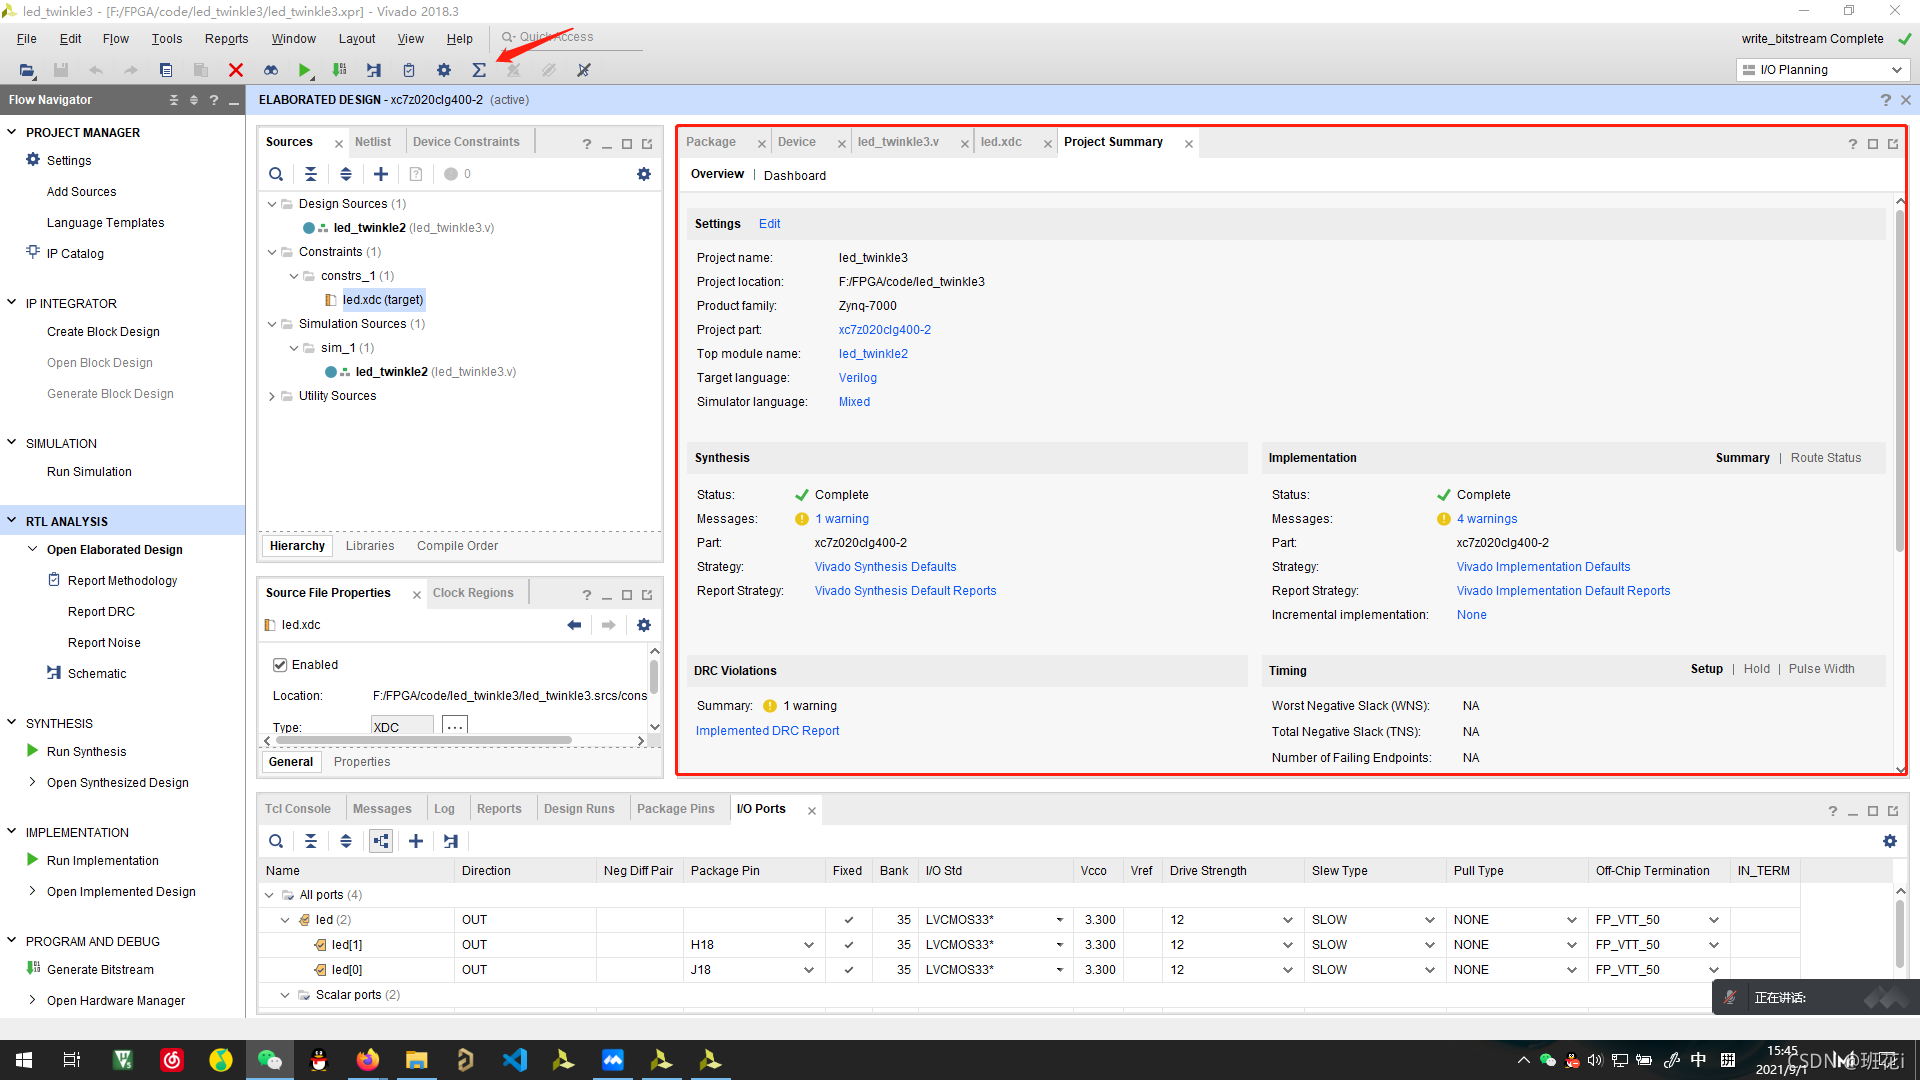Open the Reports (sigma) toolbar icon
The image size is (1920, 1080).
[x=479, y=70]
